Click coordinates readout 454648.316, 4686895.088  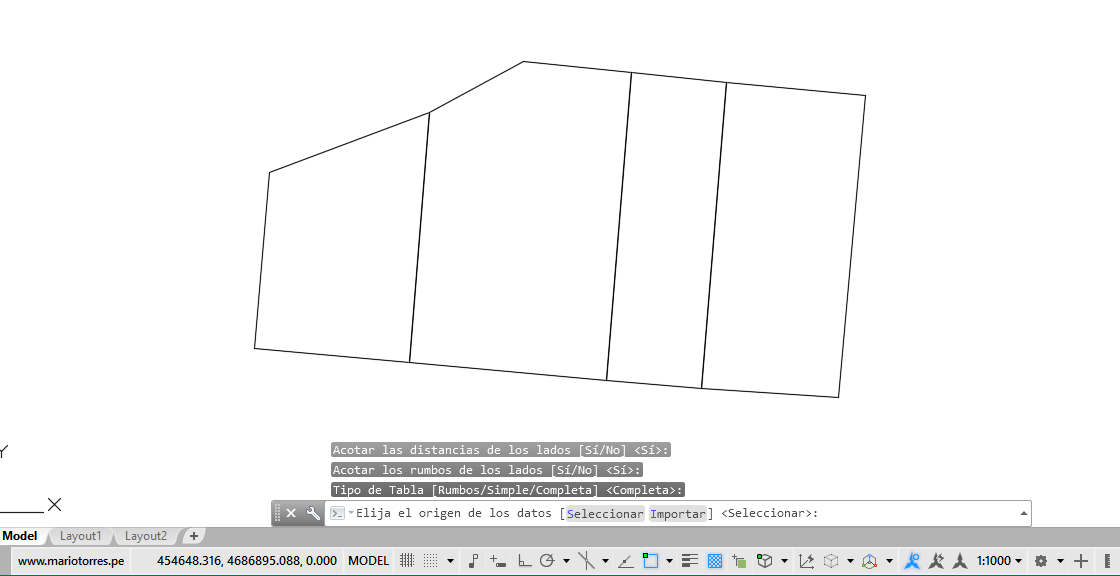[x=246, y=561]
